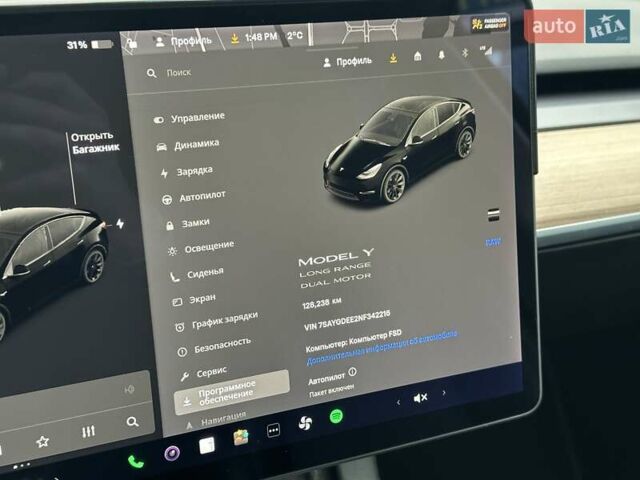Select Динамика in the settings menu

coord(189,145)
